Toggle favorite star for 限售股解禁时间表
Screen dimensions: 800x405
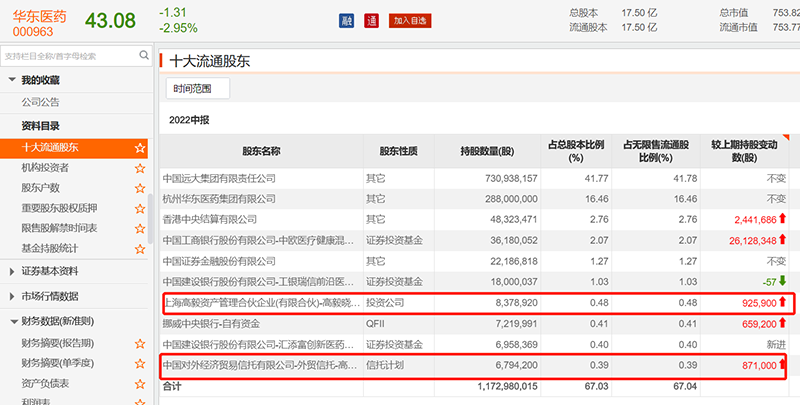140,229
